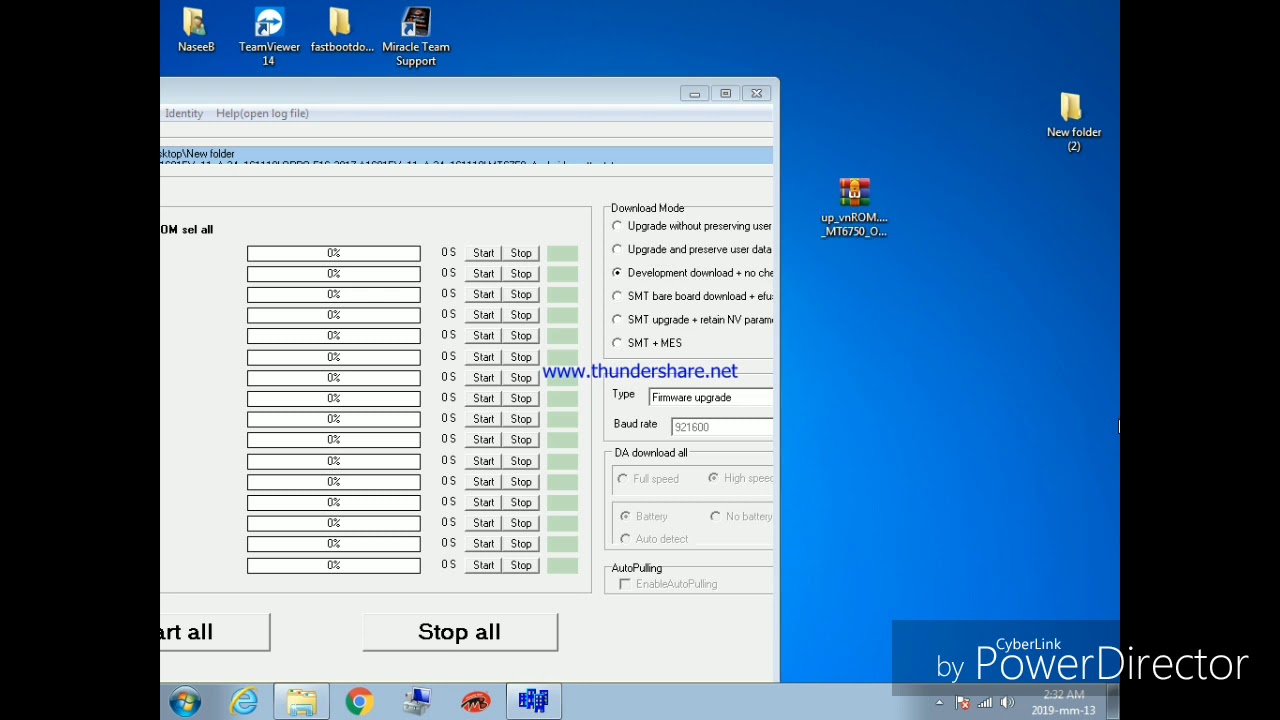Launch Google Chrome from the taskbar
This screenshot has height=720, width=1280.
tap(359, 702)
